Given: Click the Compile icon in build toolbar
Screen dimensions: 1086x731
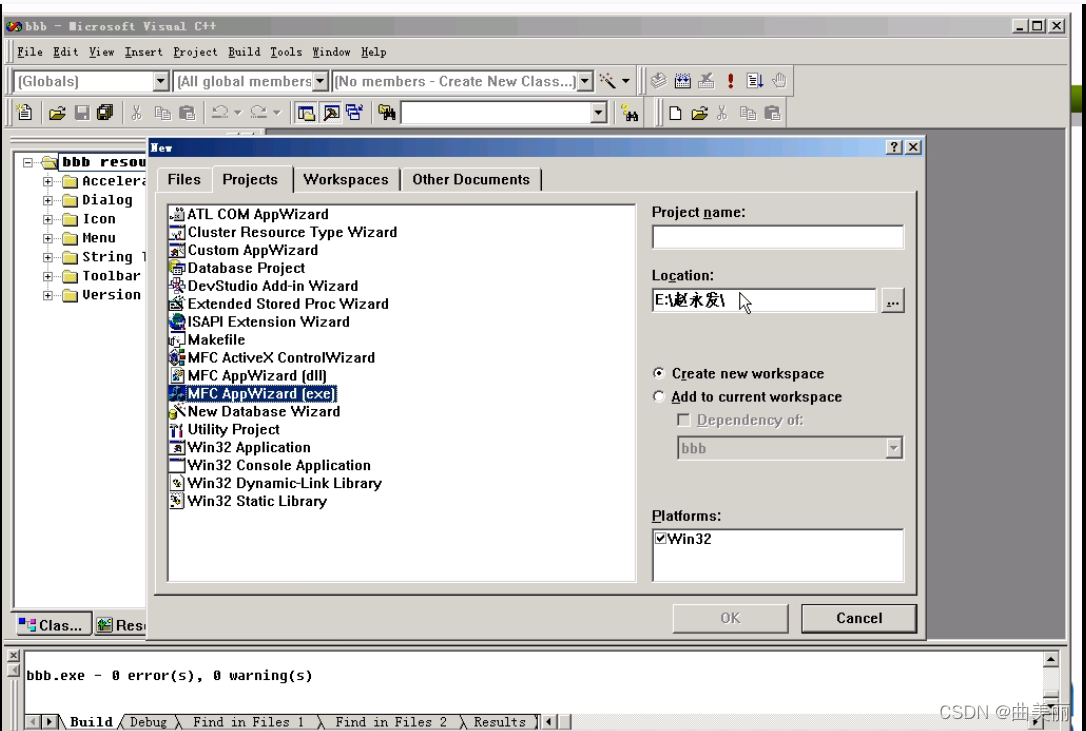Looking at the screenshot, I should point(658,81).
